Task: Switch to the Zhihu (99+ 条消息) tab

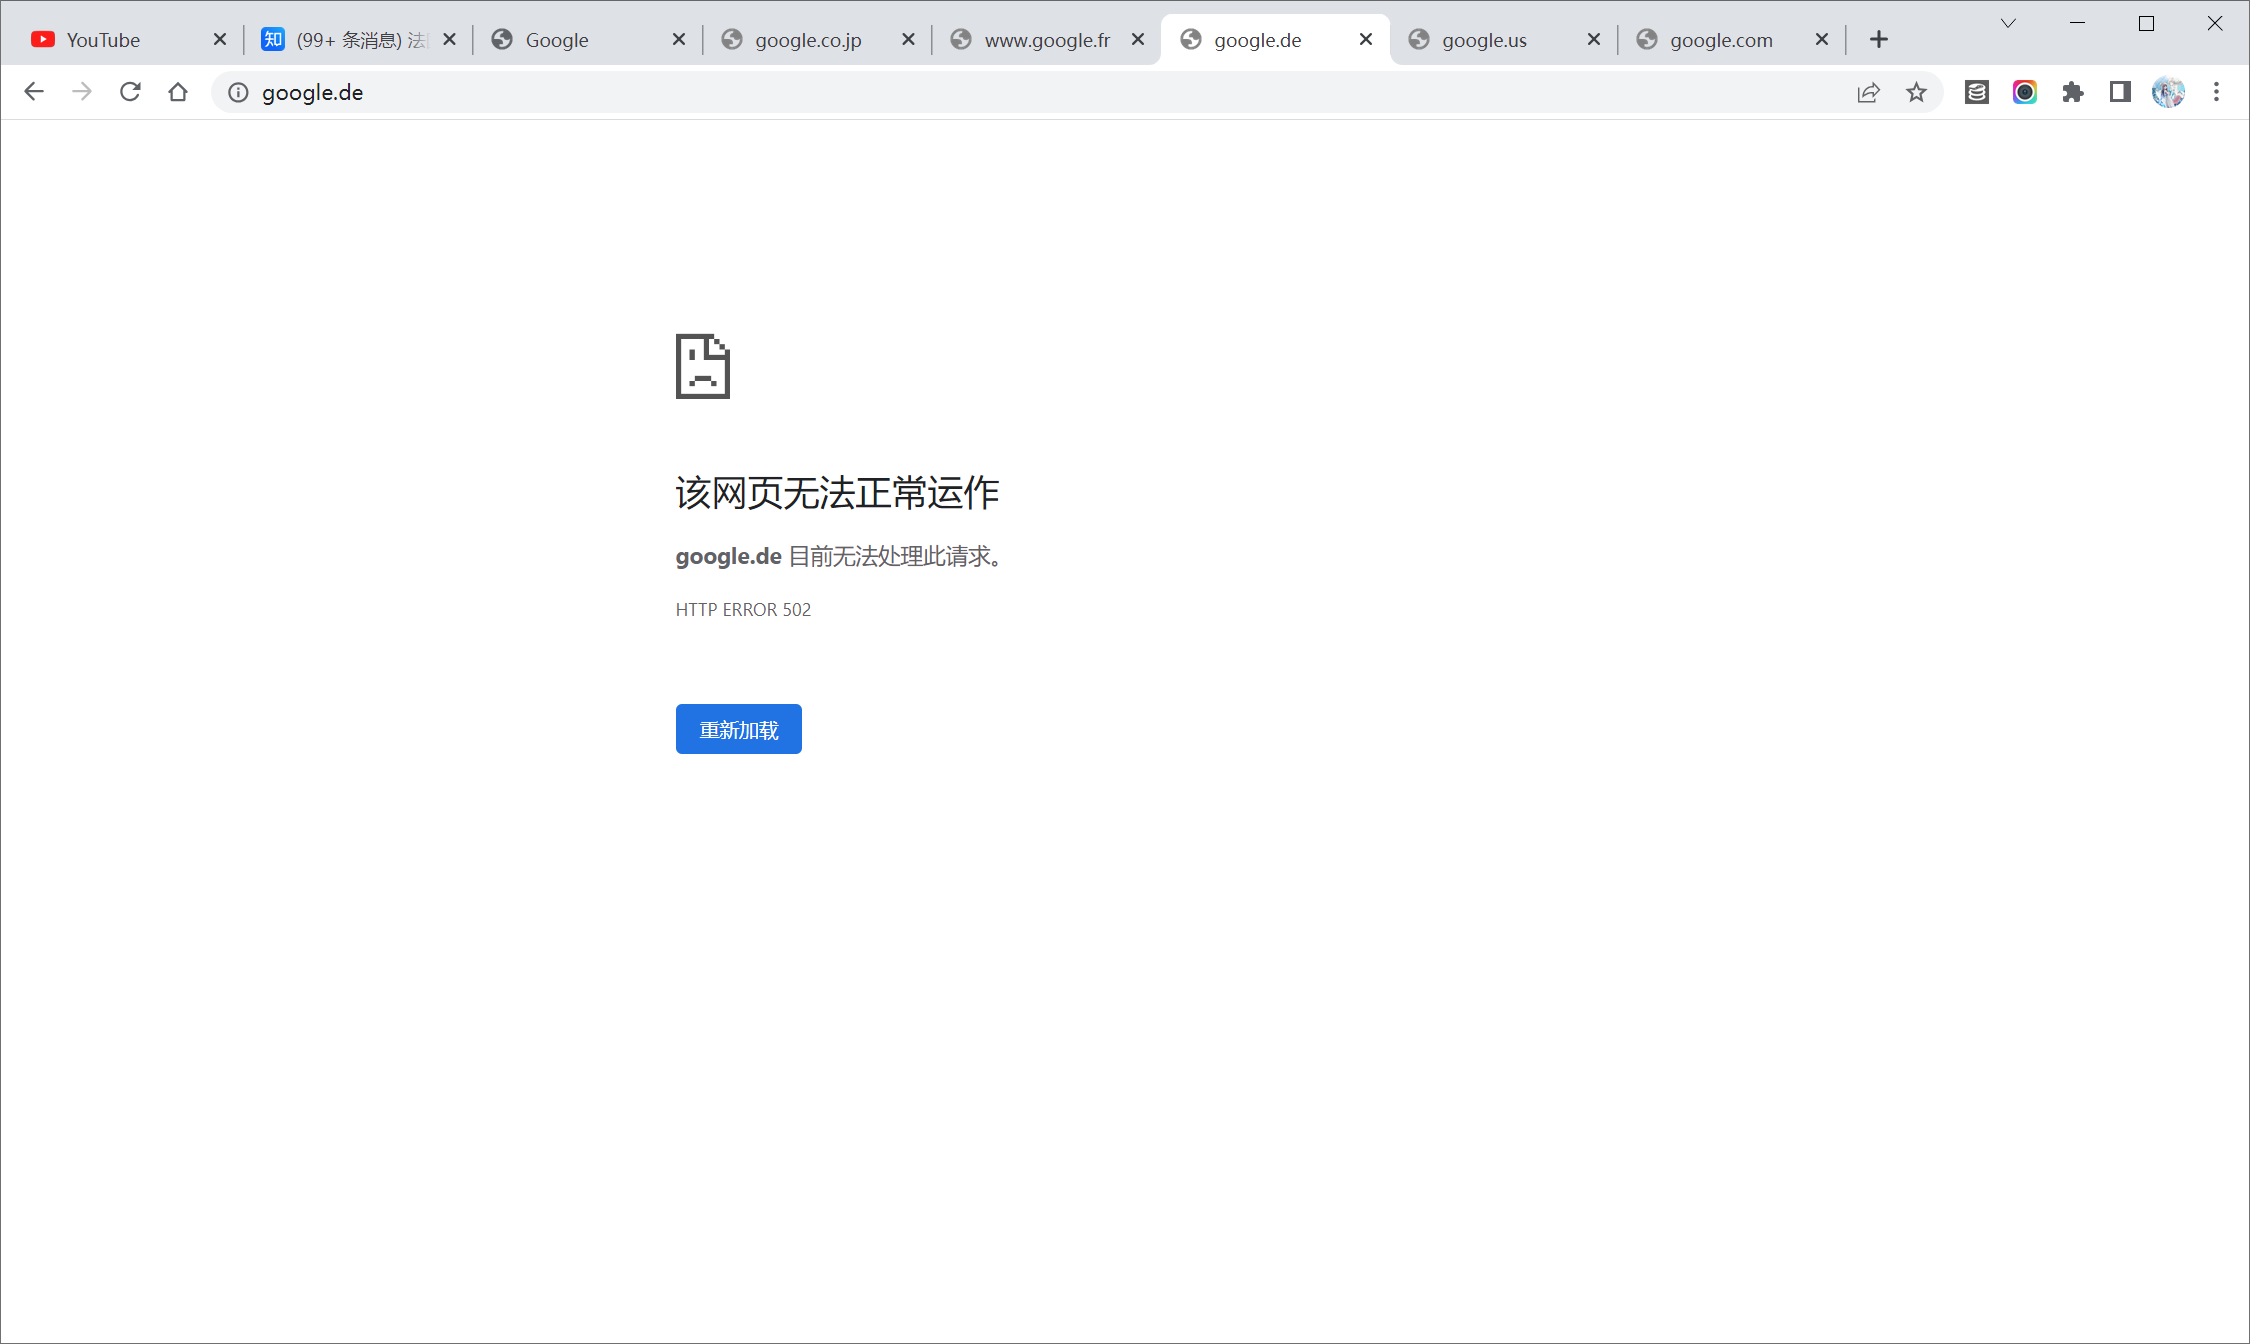Action: (x=358, y=39)
